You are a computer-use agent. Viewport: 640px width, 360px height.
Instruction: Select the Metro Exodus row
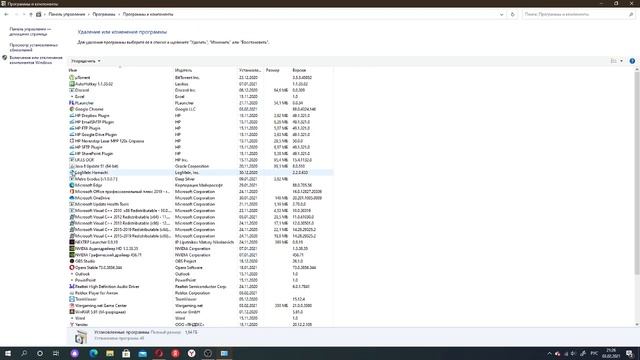coord(200,179)
